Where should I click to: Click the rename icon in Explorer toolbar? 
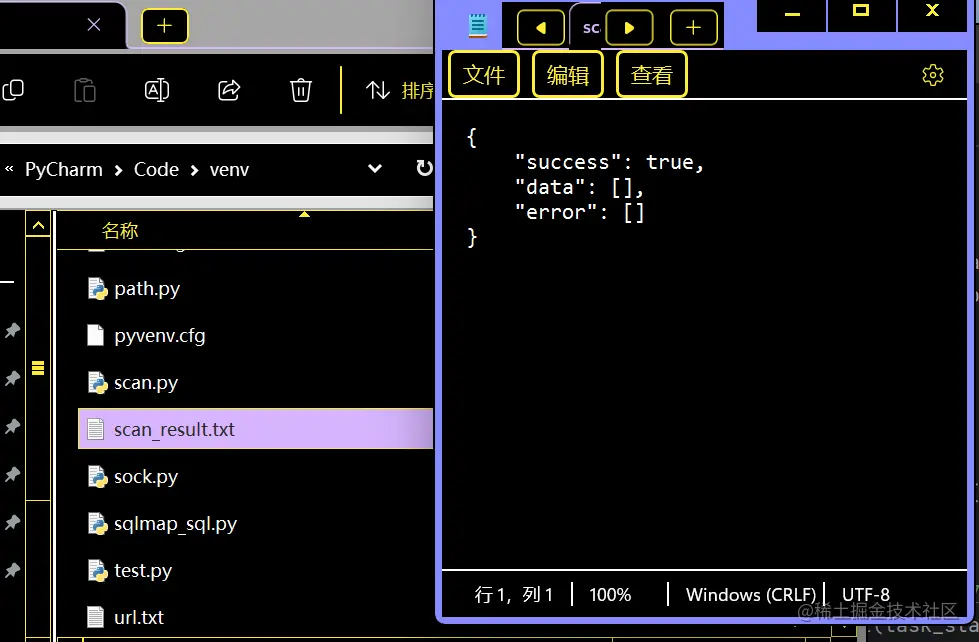pyautogui.click(x=157, y=90)
